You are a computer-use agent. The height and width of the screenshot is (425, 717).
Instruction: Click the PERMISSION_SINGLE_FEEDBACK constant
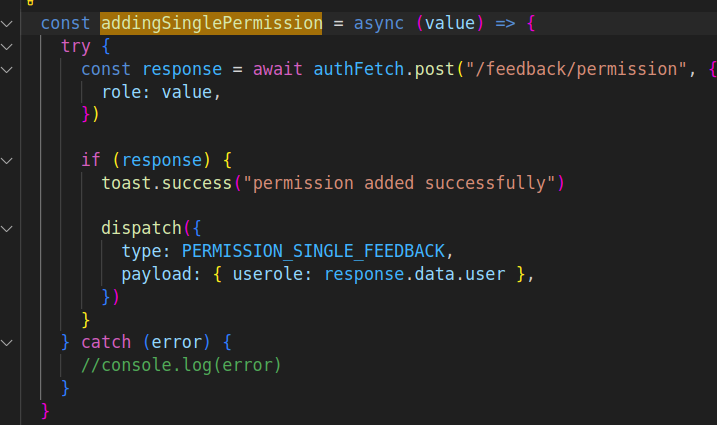(x=317, y=251)
